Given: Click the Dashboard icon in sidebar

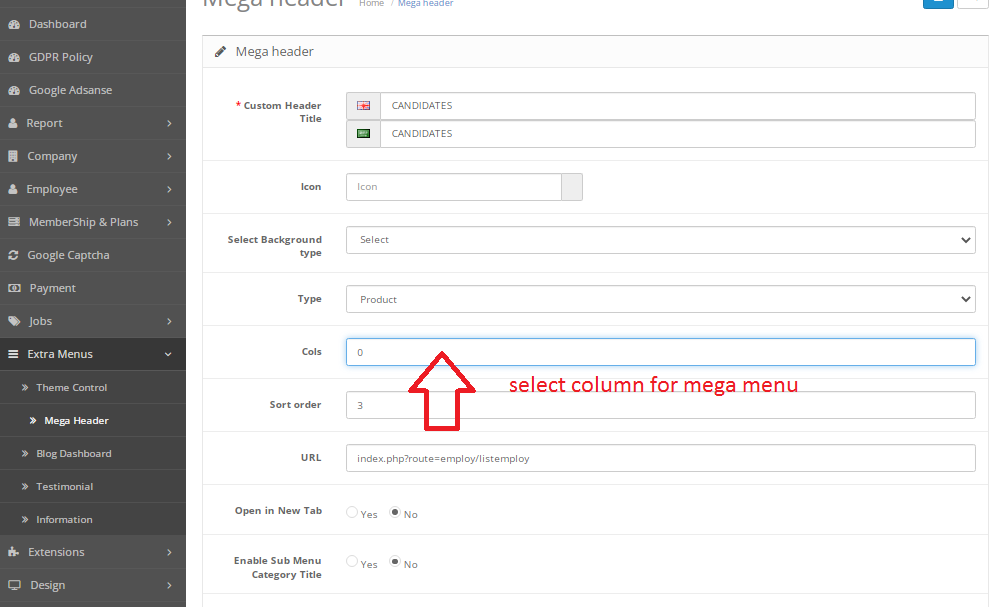Looking at the screenshot, I should point(14,24).
